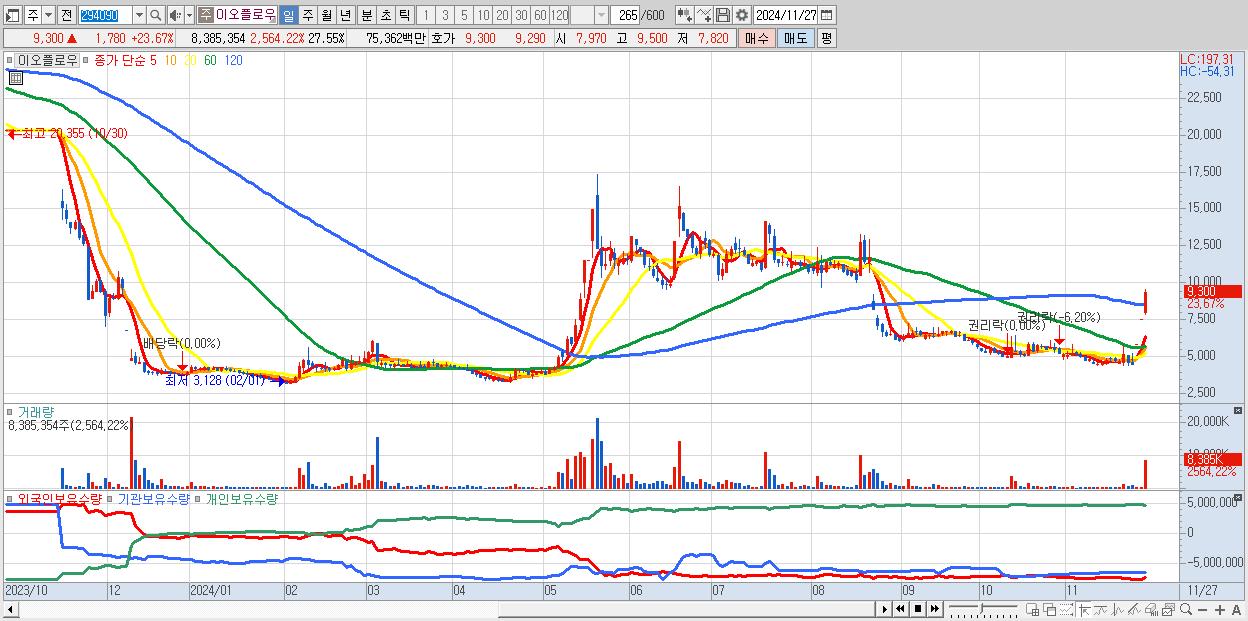
Task: Click the speaker sound icon in toolbar
Action: point(175,15)
